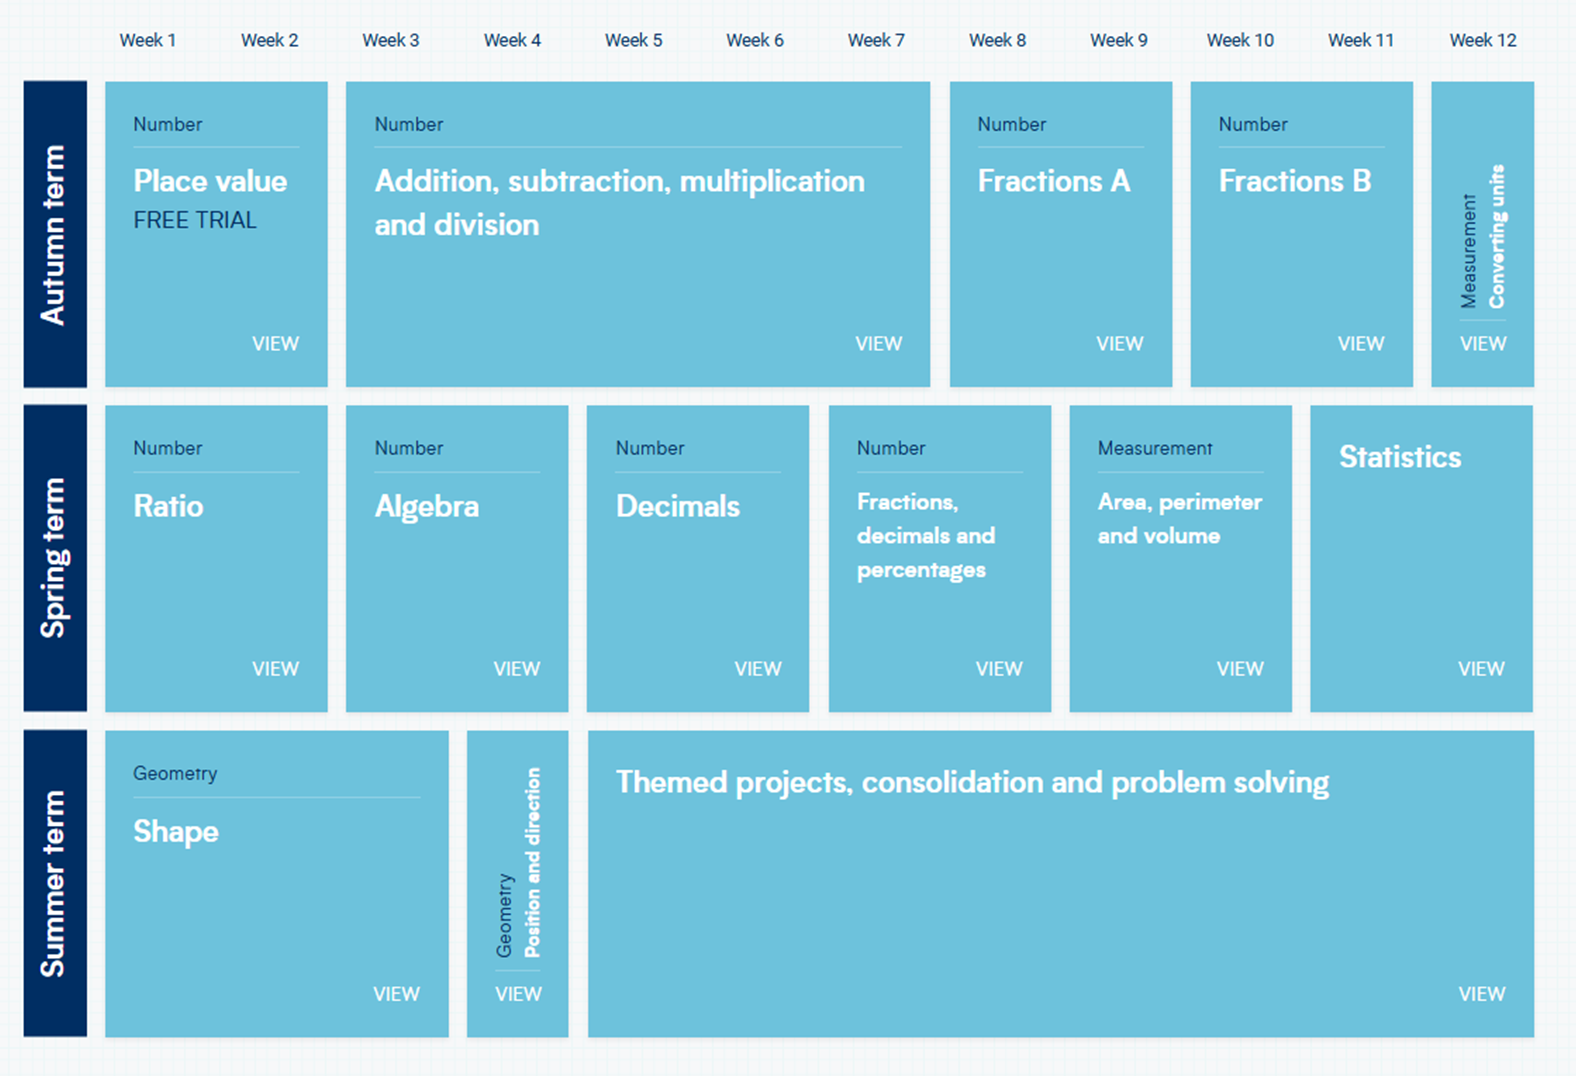Open VIEW for the Shape unit
The image size is (1576, 1076).
click(396, 994)
